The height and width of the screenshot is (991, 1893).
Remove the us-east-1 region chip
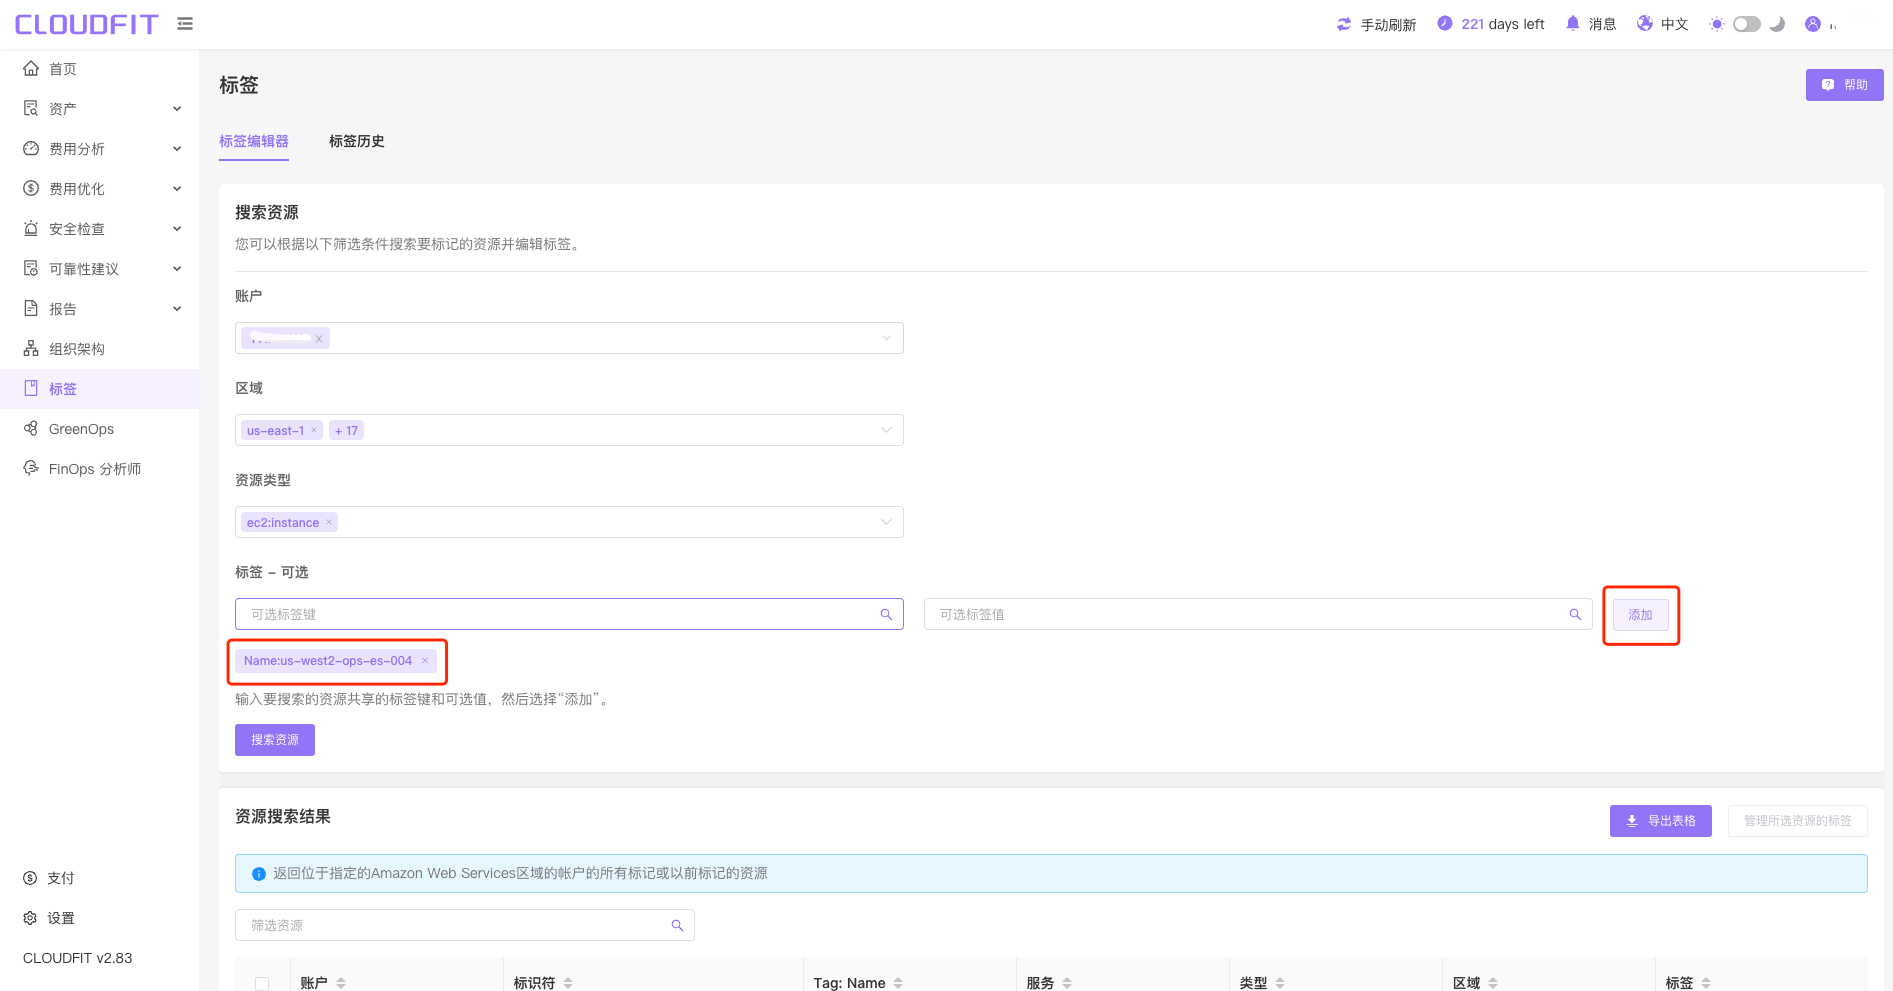point(313,430)
